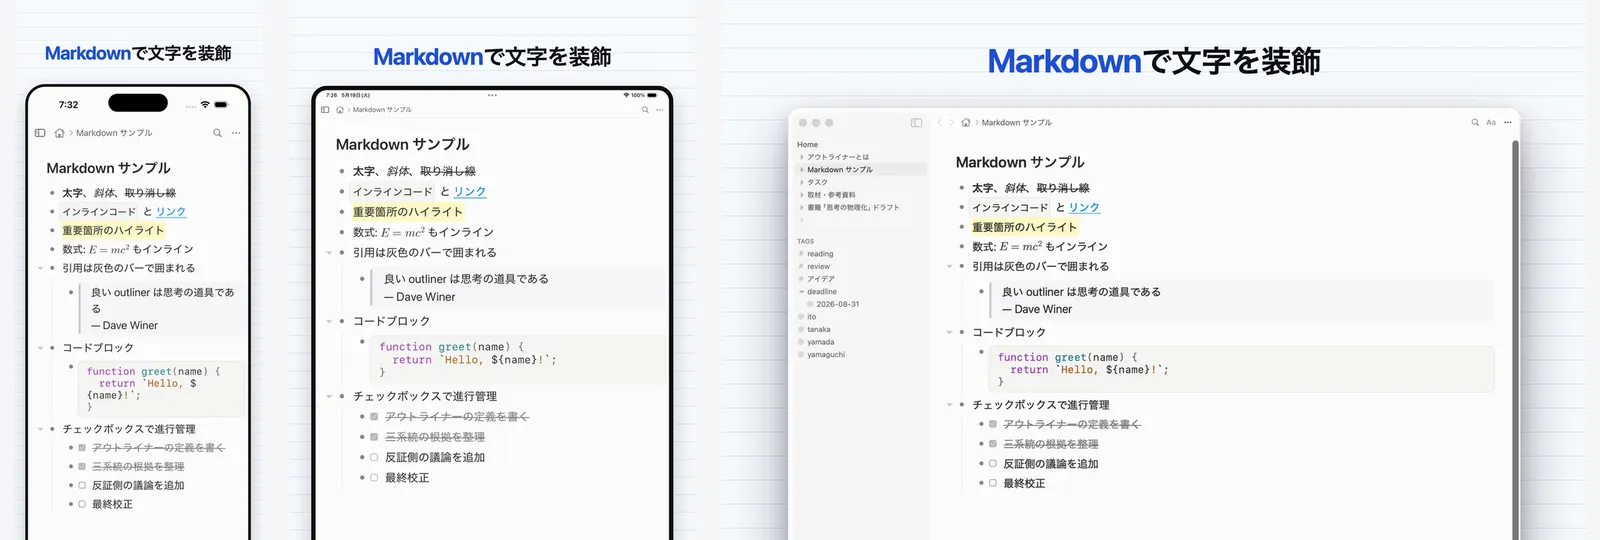1600x540 pixels.
Task: Click the E = mc² formula line in desktop window
Action: pyautogui.click(x=1040, y=247)
